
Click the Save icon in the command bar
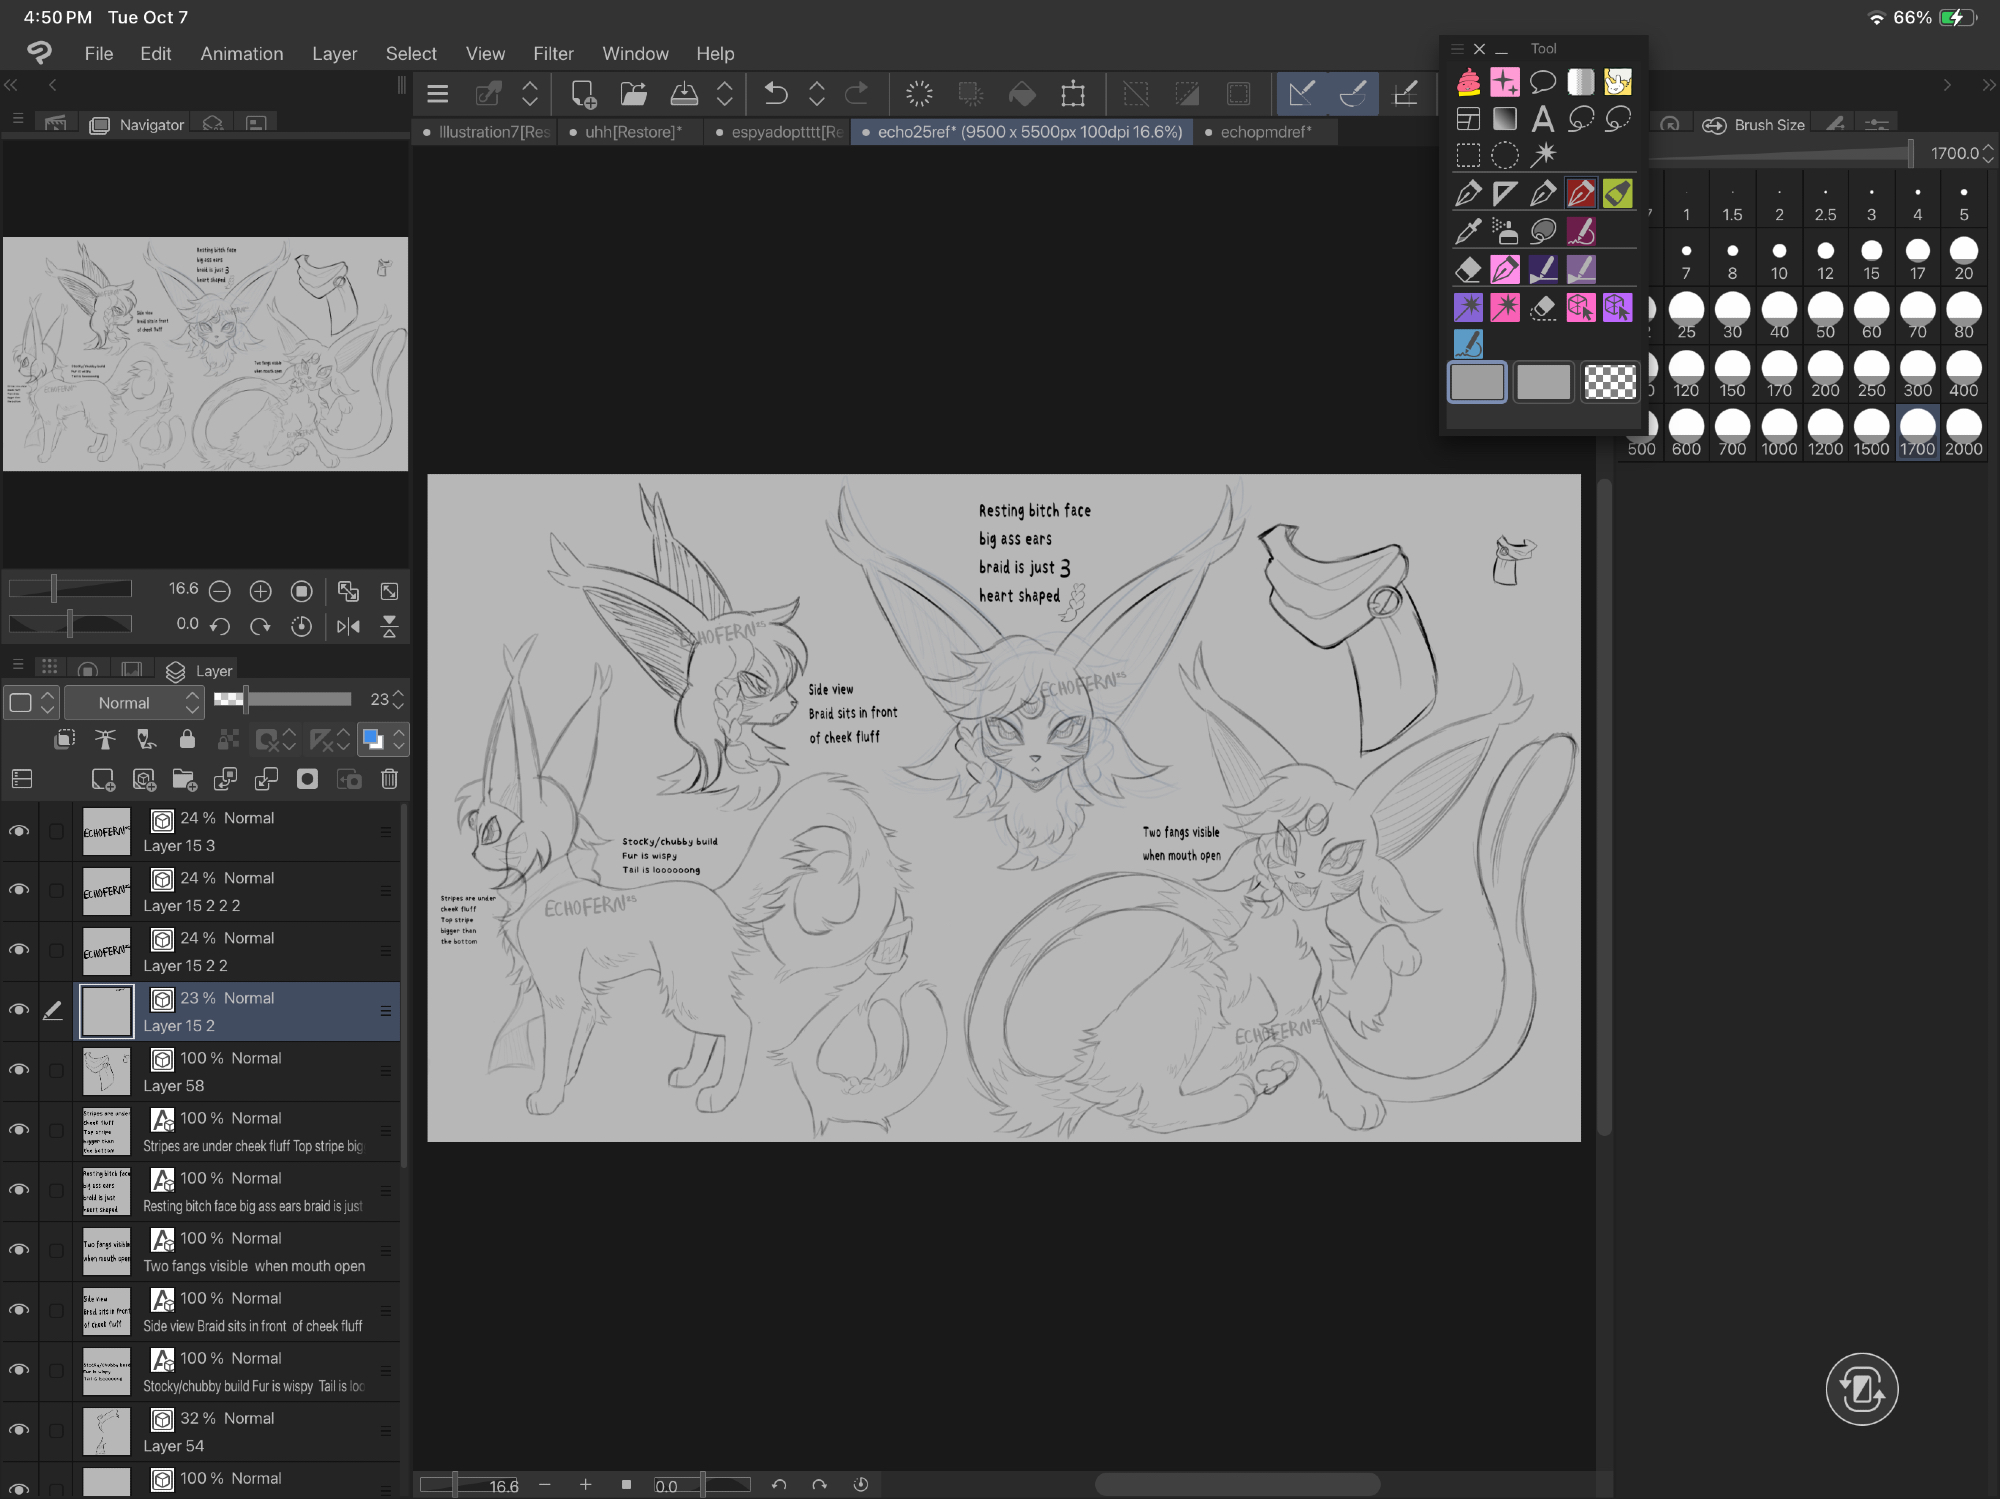tap(684, 94)
